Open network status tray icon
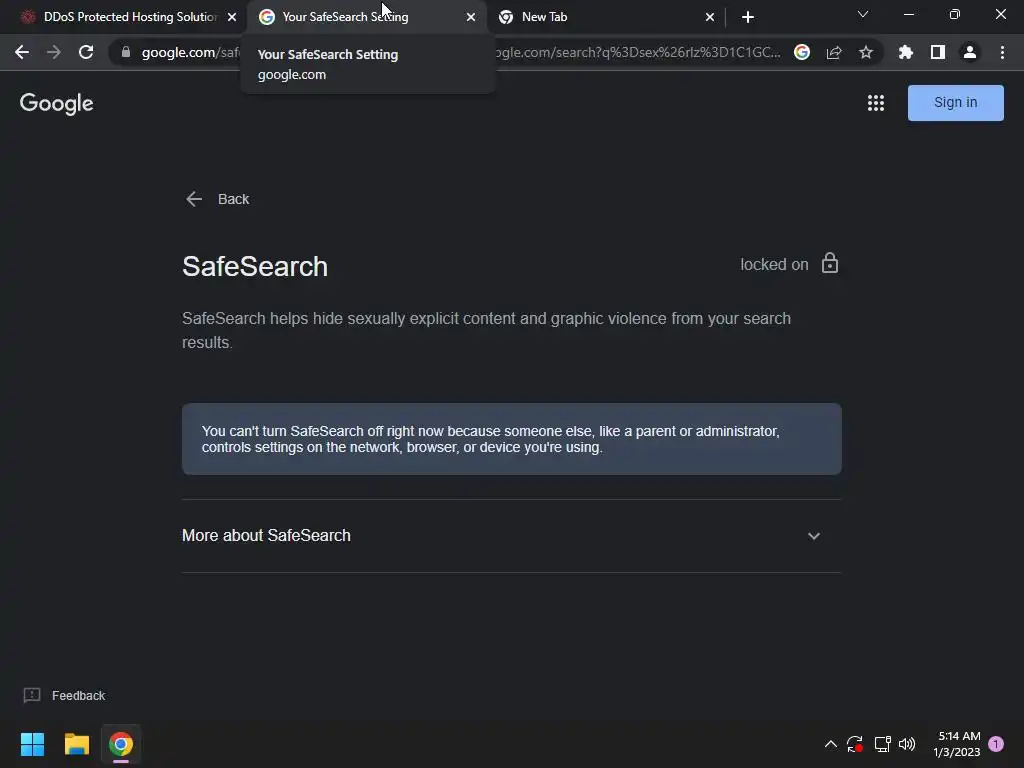Screen dimensions: 1024x768 (882, 744)
